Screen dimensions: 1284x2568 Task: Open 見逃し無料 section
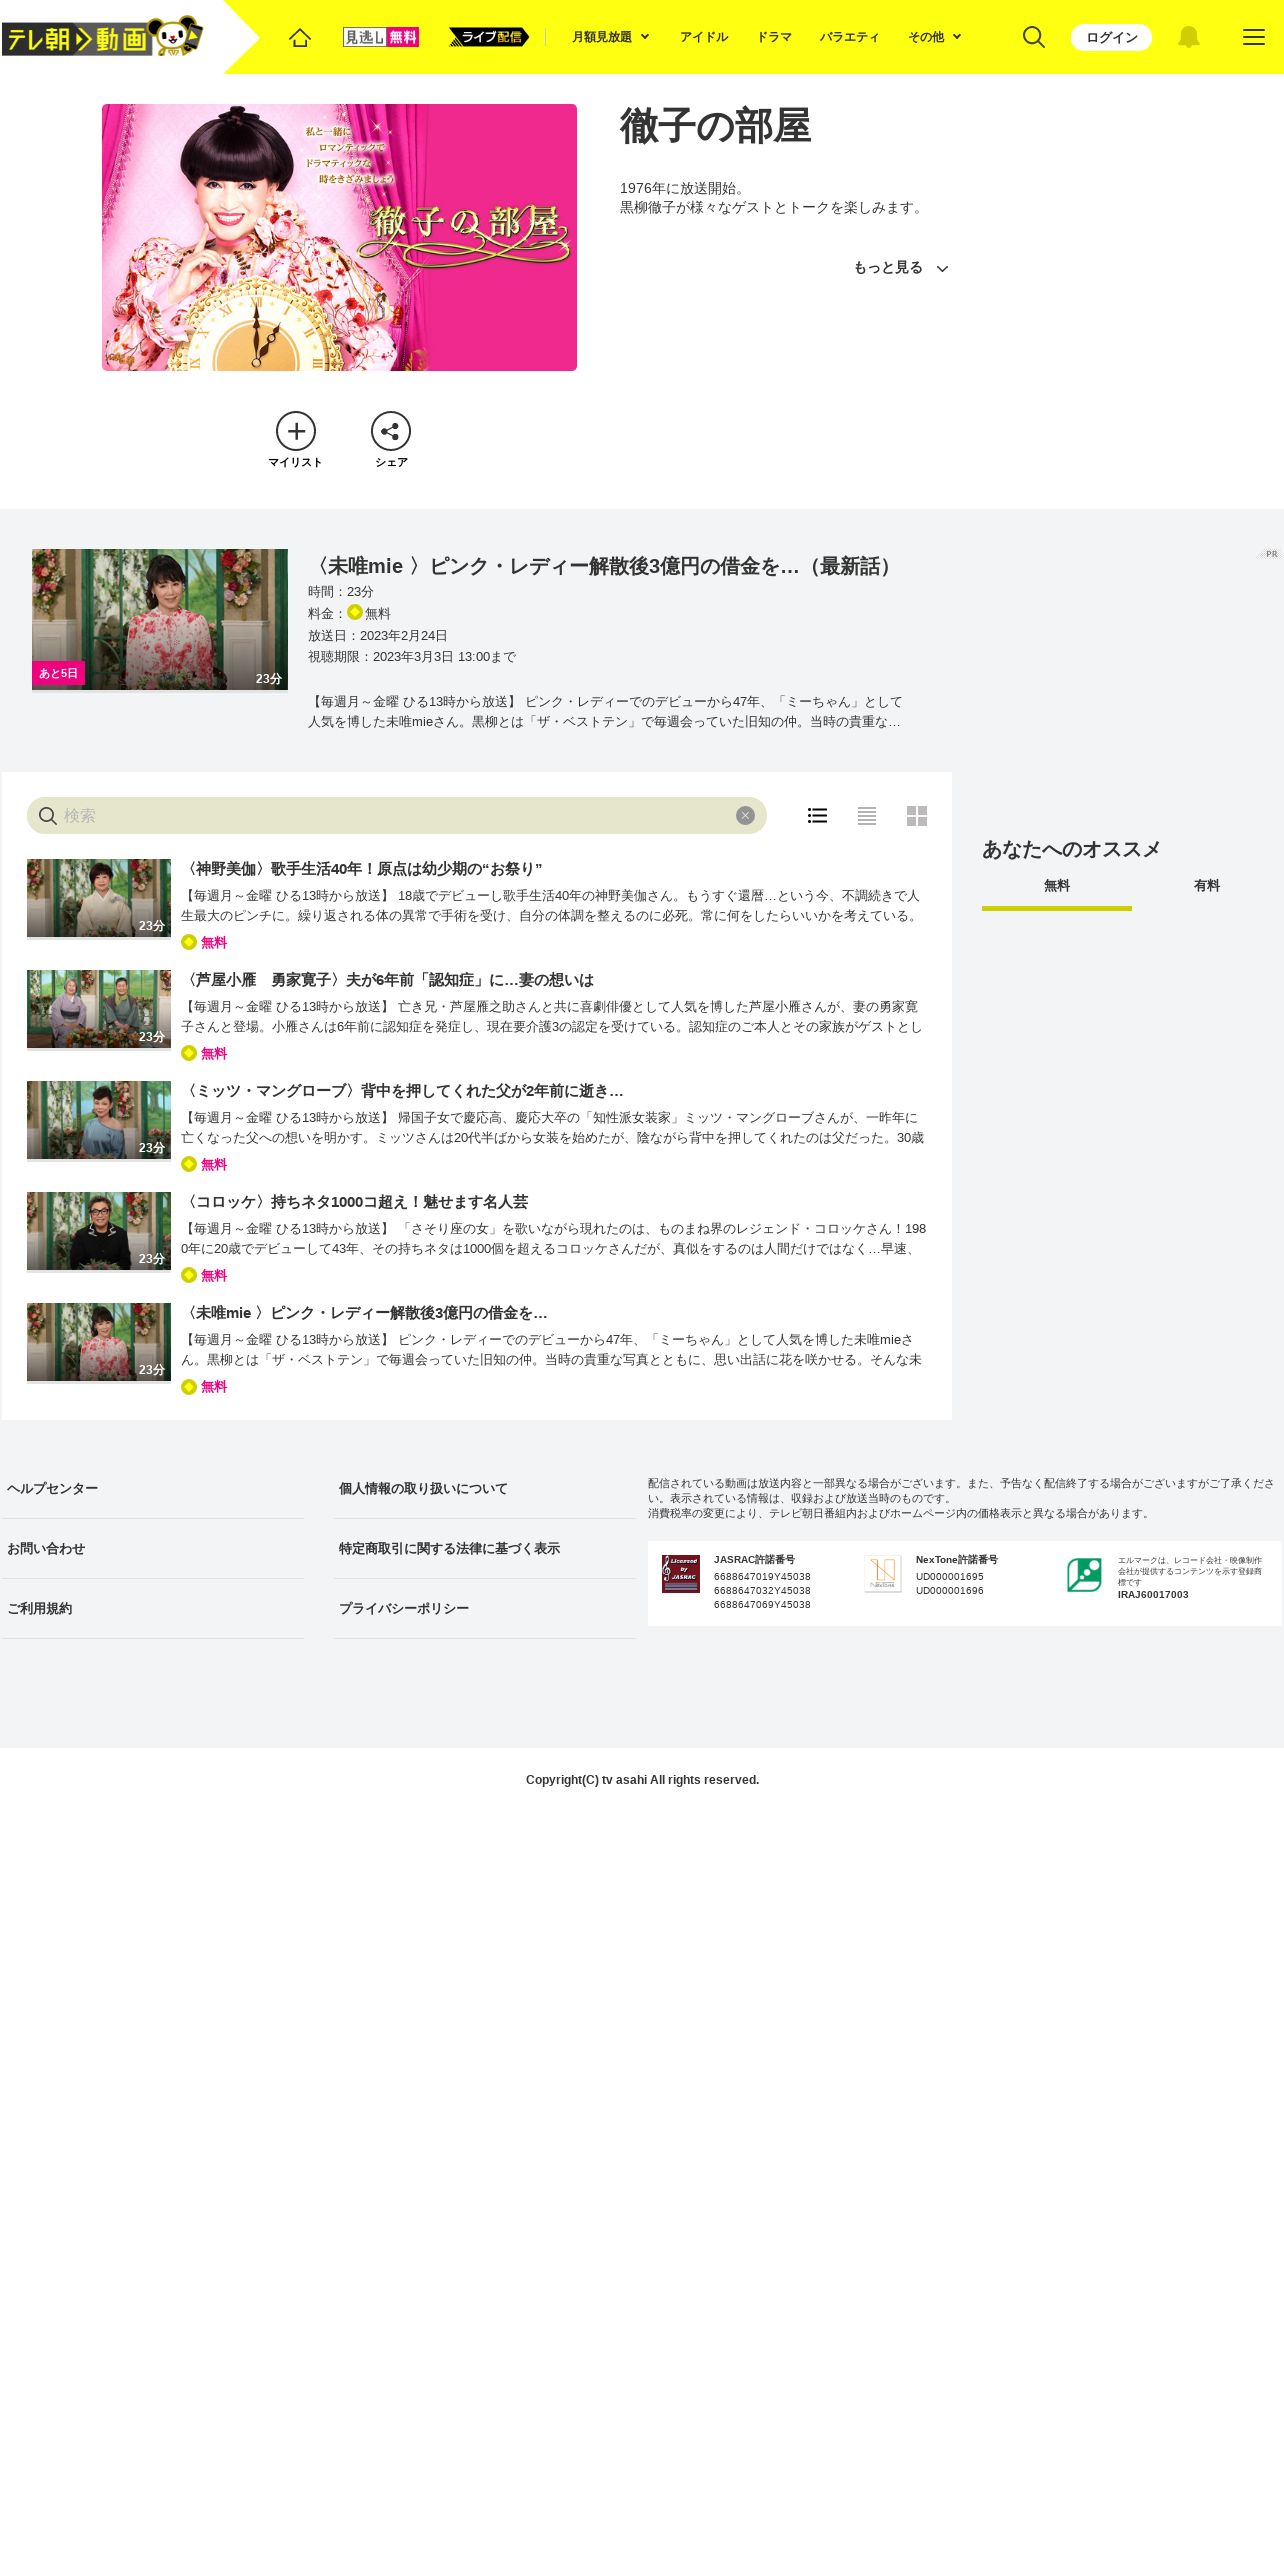[380, 37]
